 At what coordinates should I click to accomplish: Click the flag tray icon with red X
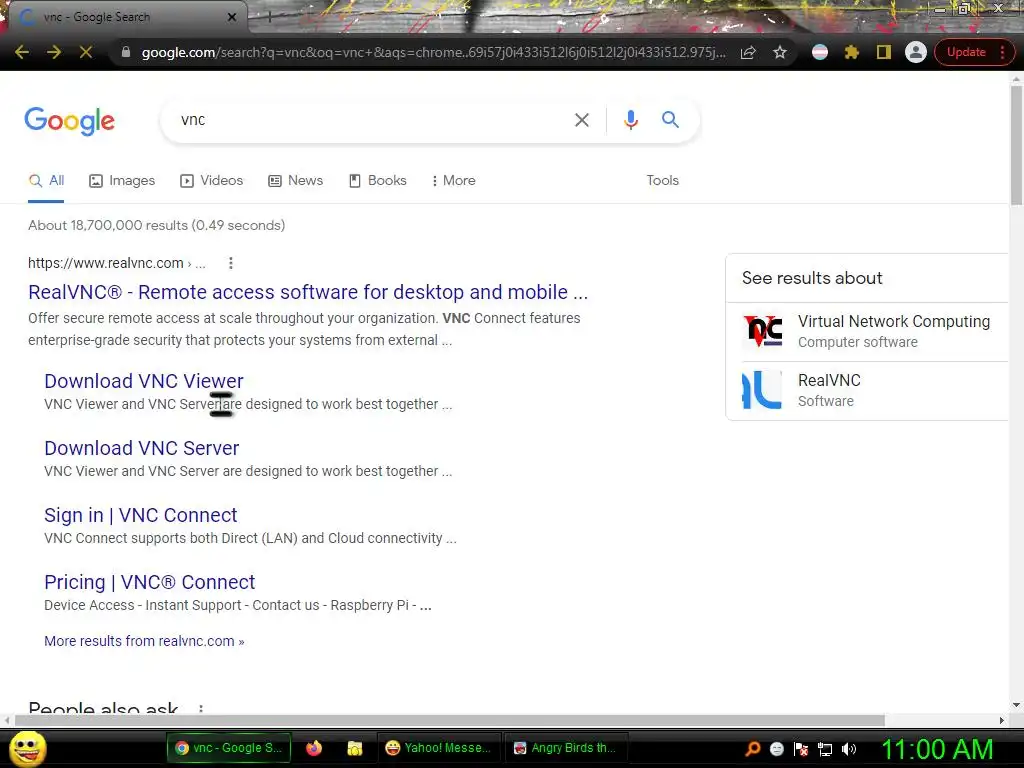click(x=801, y=749)
